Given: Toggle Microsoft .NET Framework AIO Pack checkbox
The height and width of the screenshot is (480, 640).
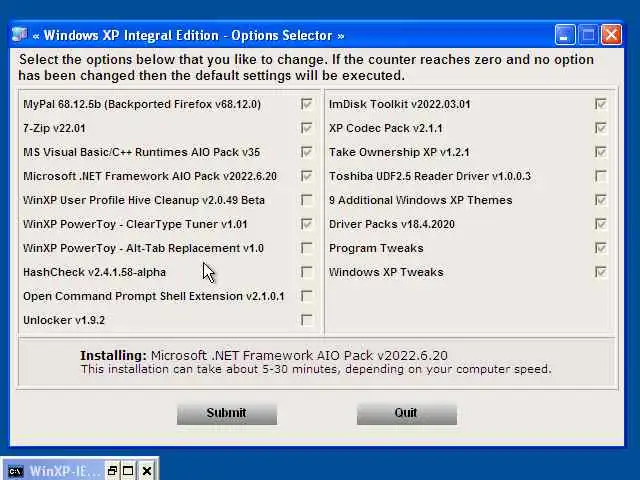Looking at the screenshot, I should [x=307, y=176].
